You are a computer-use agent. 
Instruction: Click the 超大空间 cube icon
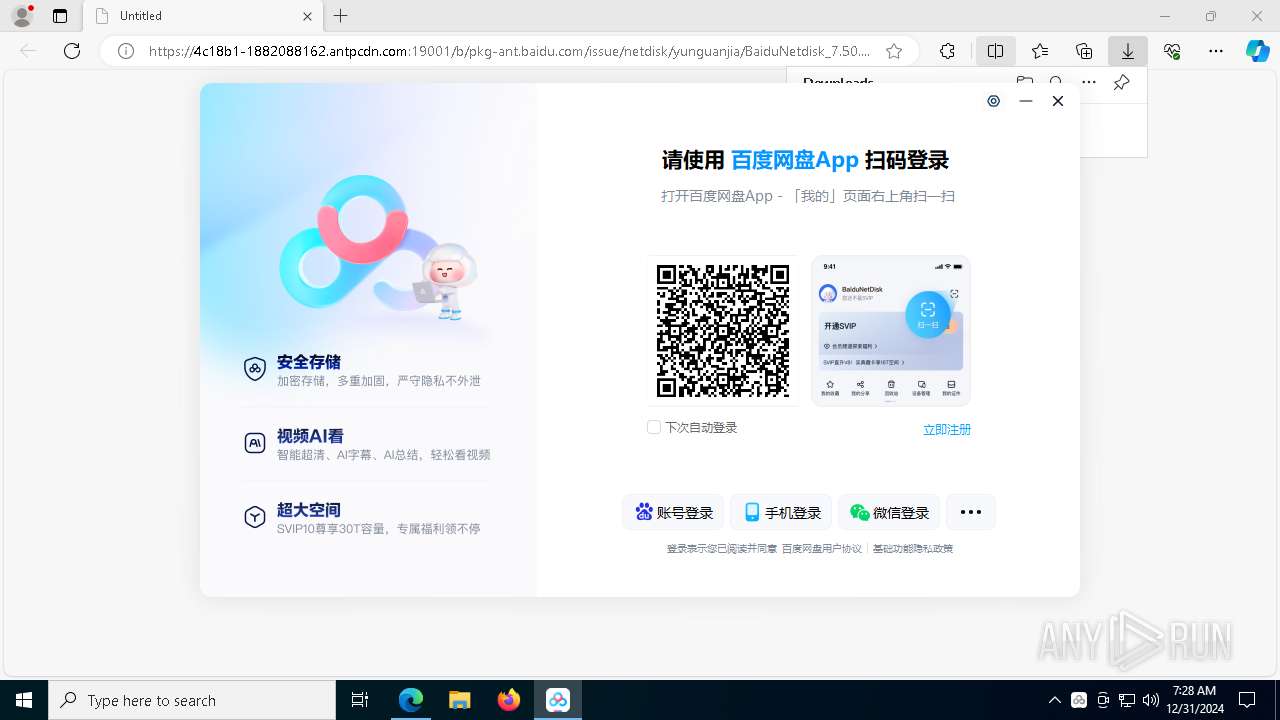pyautogui.click(x=255, y=516)
